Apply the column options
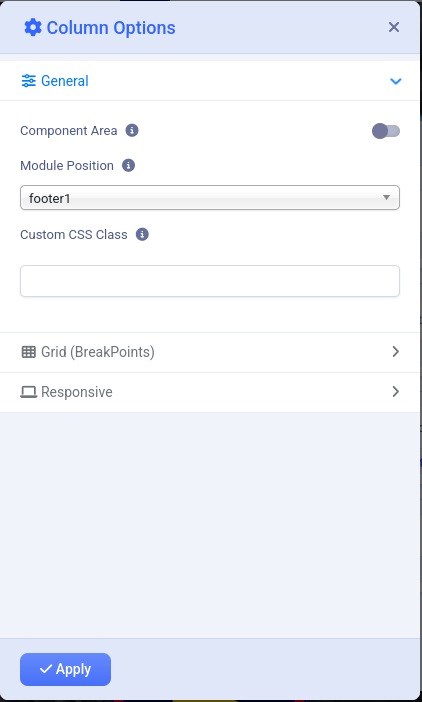The height and width of the screenshot is (702, 422). tap(65, 669)
